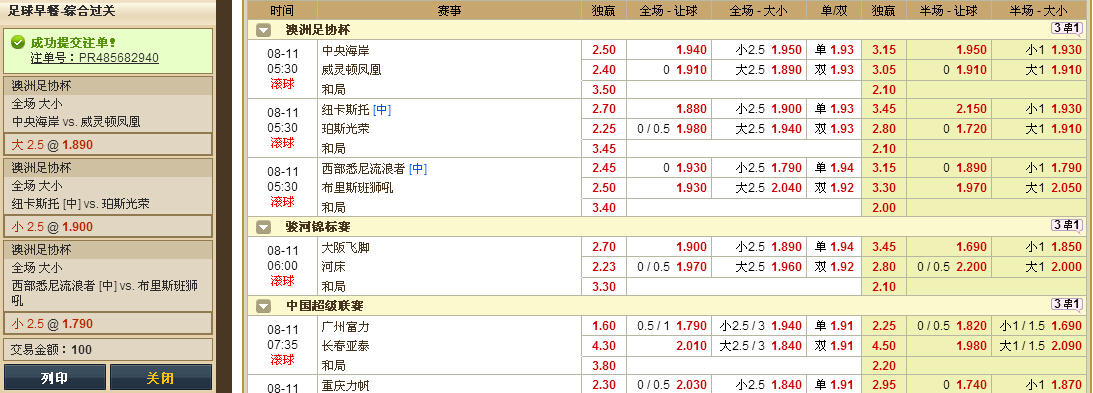The image size is (1093, 393).
Task: Click the 关闭 close button
Action: pyautogui.click(x=160, y=378)
